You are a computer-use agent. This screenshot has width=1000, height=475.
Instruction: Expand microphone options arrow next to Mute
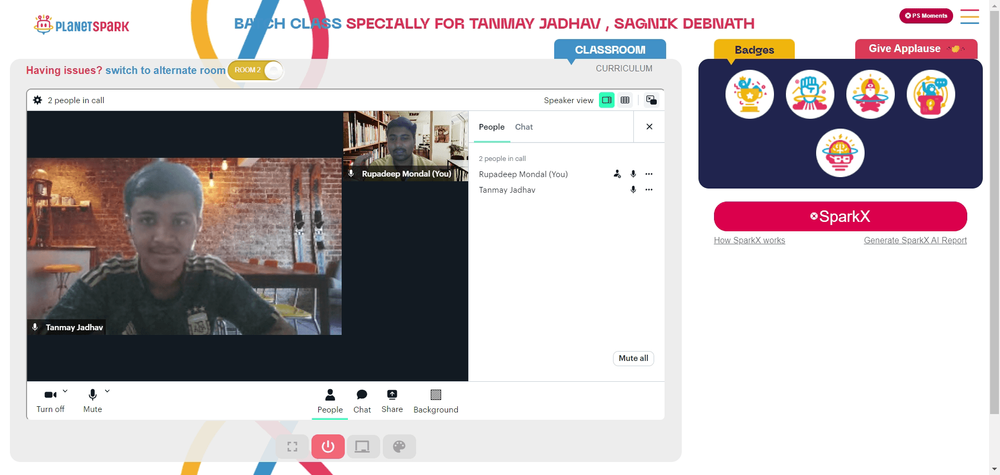107,391
